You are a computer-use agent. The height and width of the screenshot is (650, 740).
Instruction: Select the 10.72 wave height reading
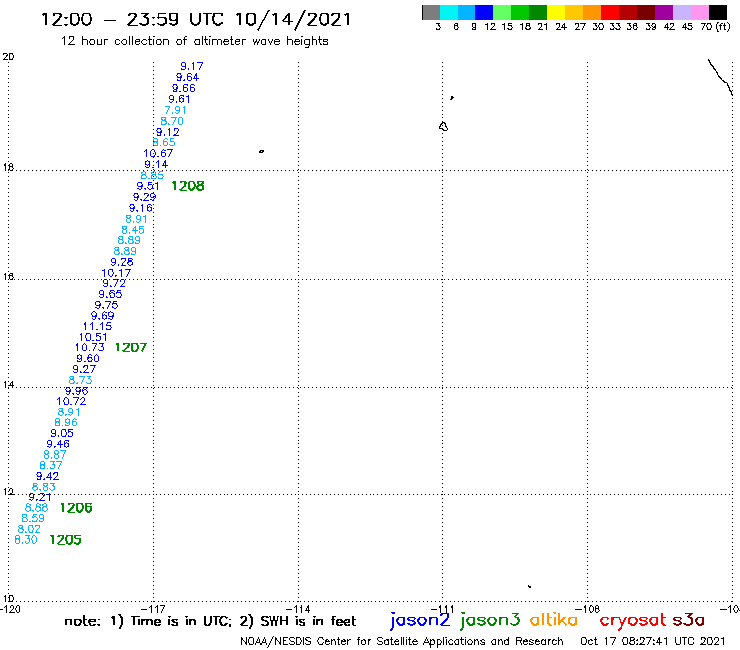coord(71,401)
